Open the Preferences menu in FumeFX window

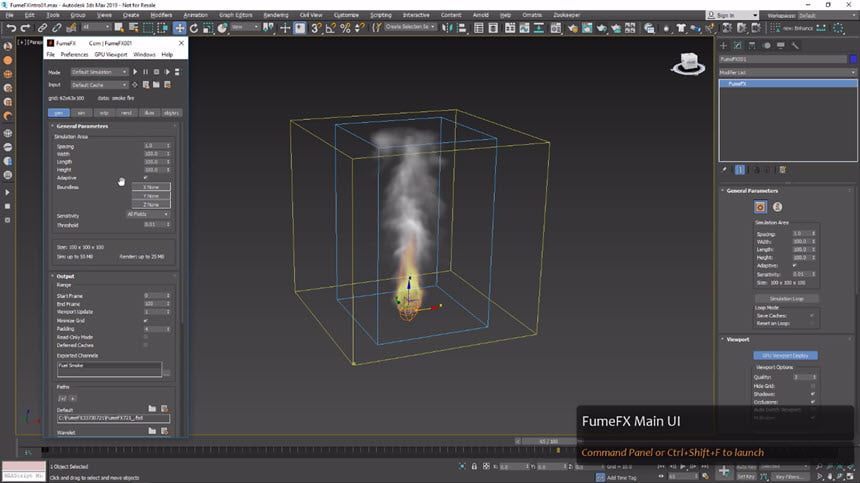pyautogui.click(x=74, y=55)
